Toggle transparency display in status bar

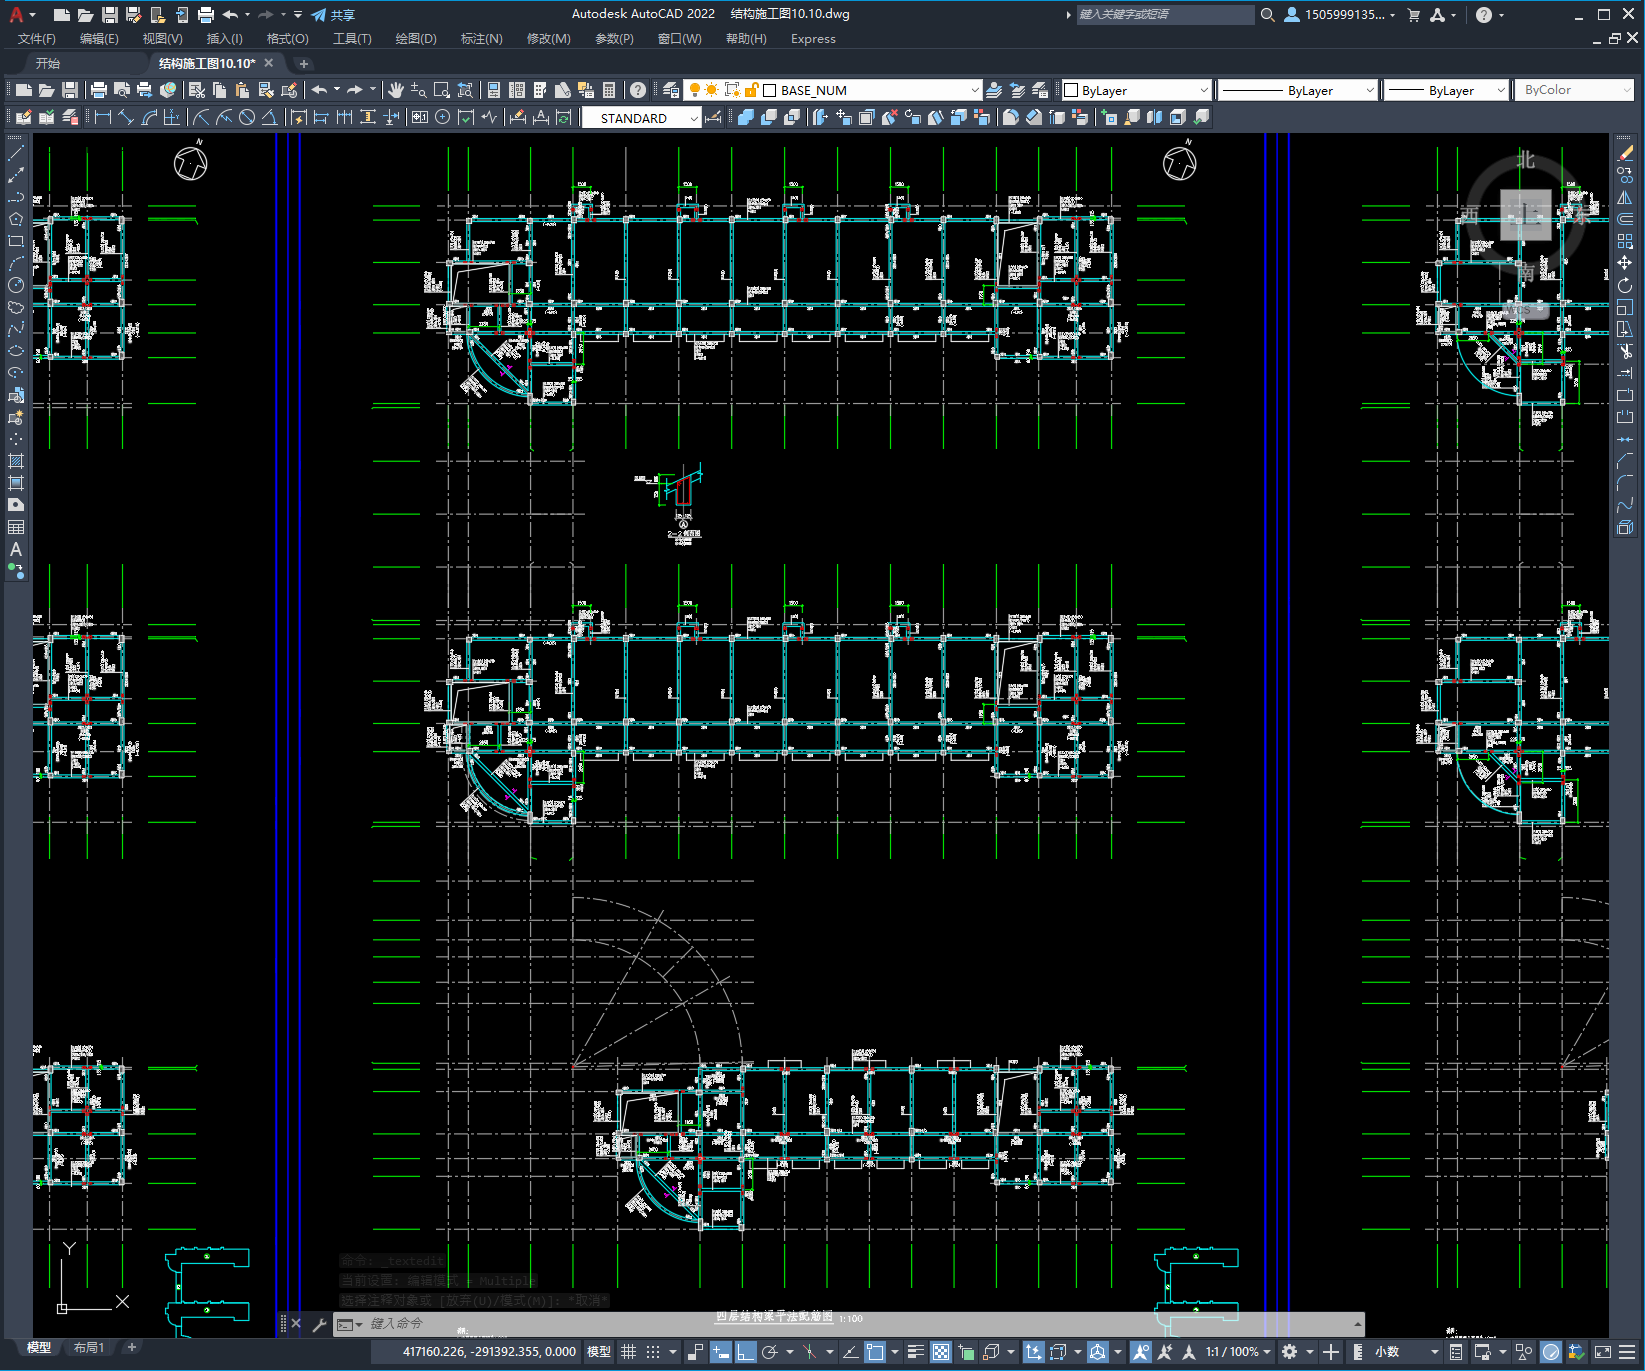pos(941,1352)
